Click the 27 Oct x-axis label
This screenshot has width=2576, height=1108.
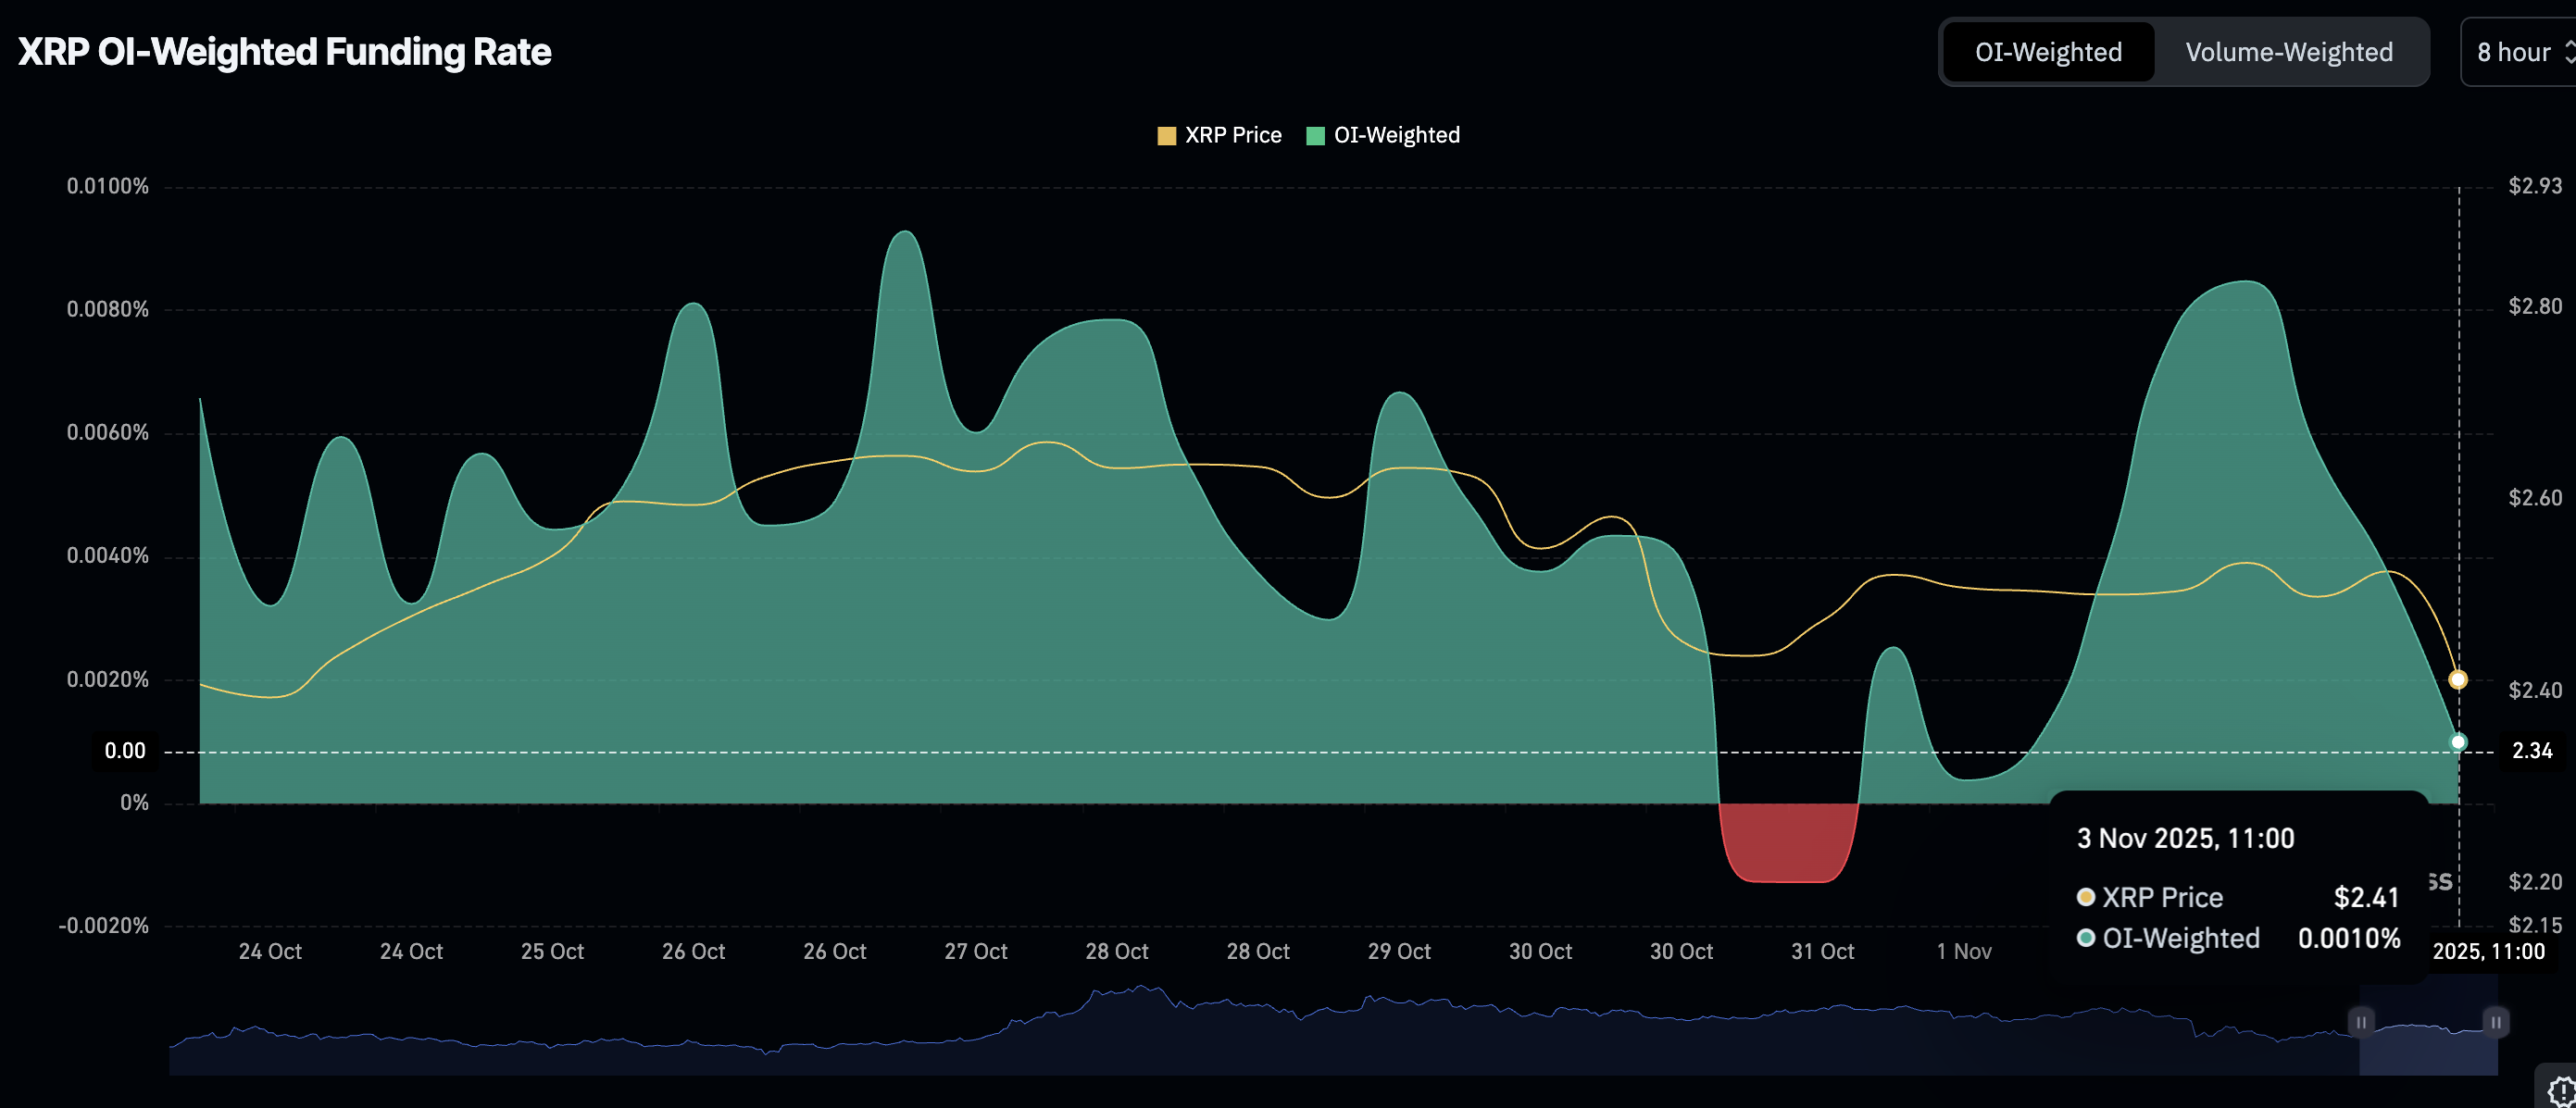(x=975, y=951)
